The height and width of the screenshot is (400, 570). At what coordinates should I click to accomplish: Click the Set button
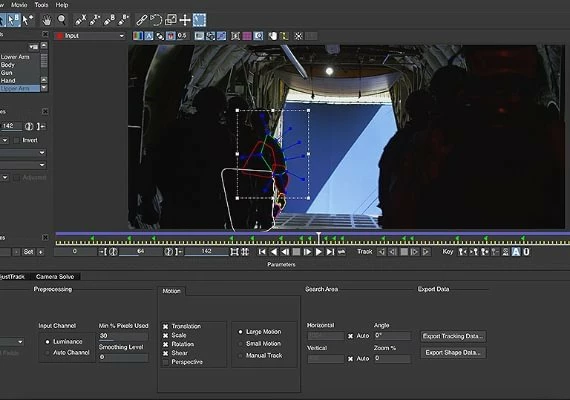29,252
